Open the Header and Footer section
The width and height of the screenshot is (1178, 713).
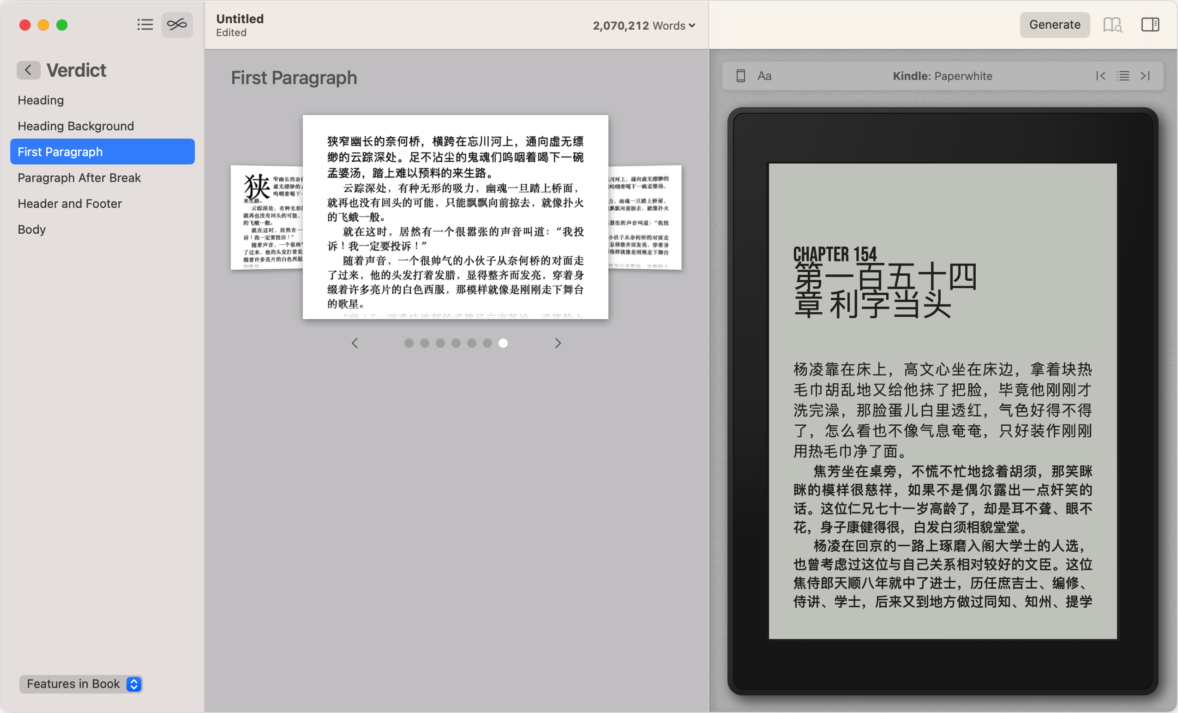tap(102, 204)
